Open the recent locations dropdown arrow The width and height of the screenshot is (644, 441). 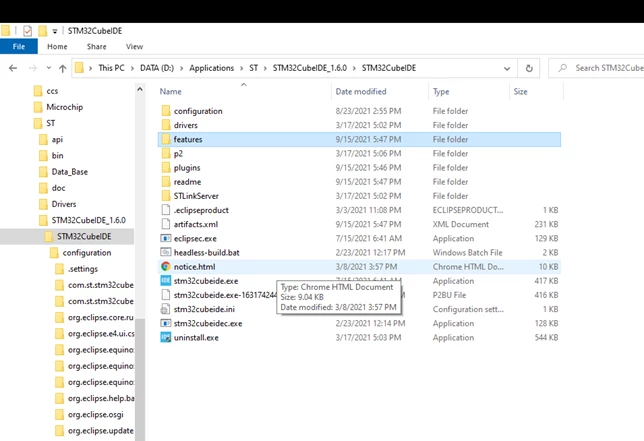pos(48,68)
